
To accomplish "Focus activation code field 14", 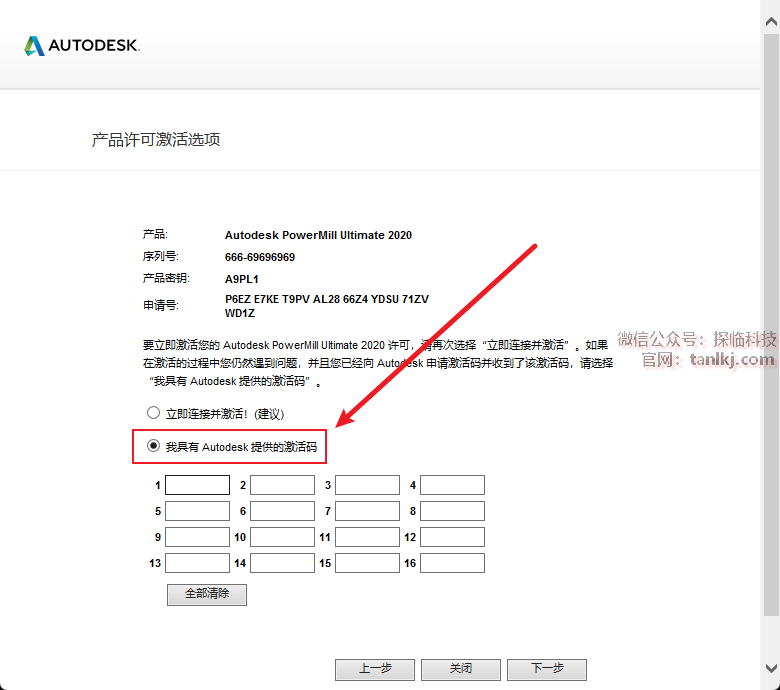I will 283,563.
